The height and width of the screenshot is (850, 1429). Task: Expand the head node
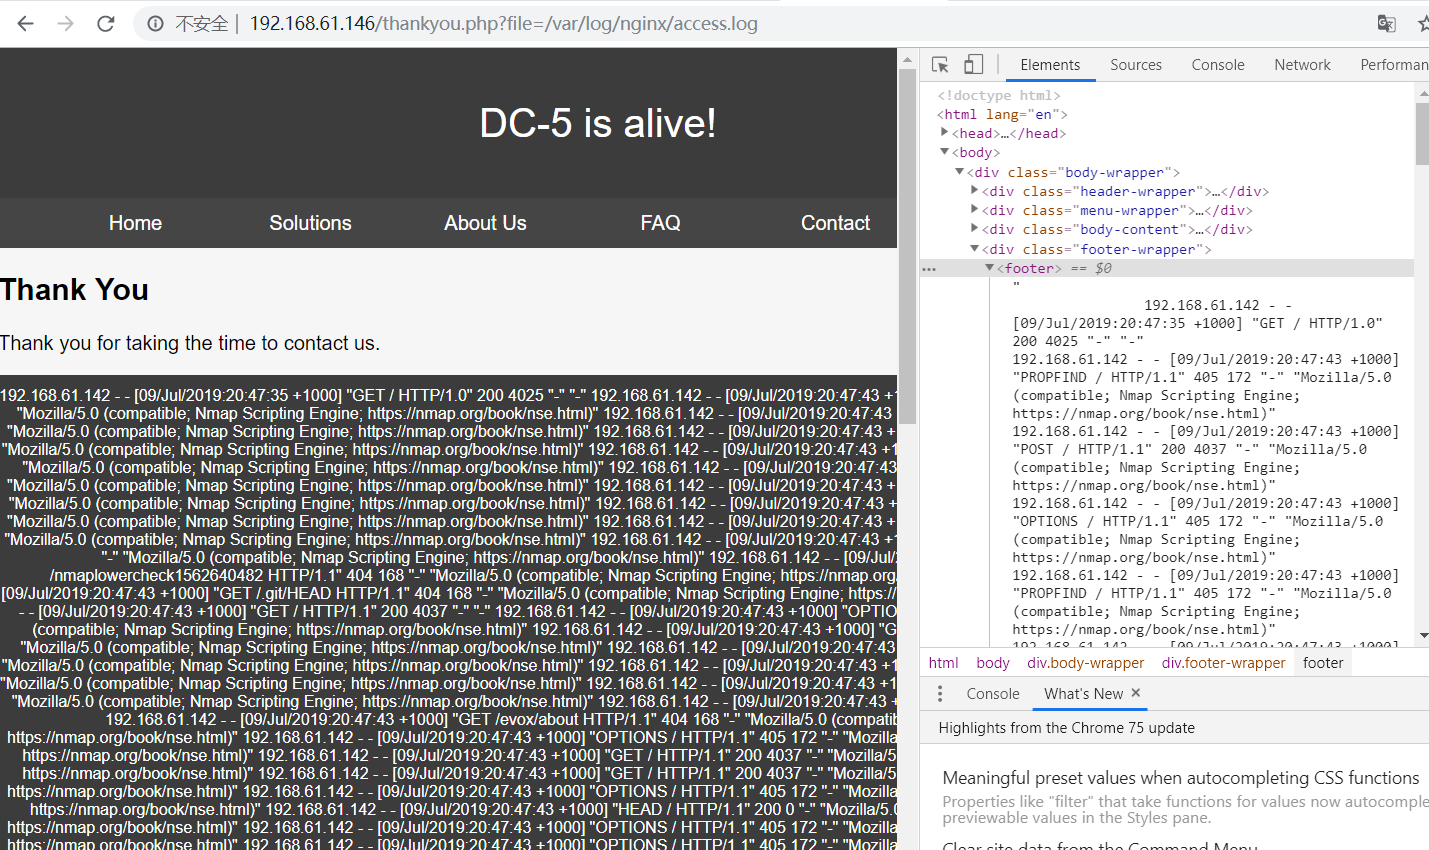(x=944, y=132)
